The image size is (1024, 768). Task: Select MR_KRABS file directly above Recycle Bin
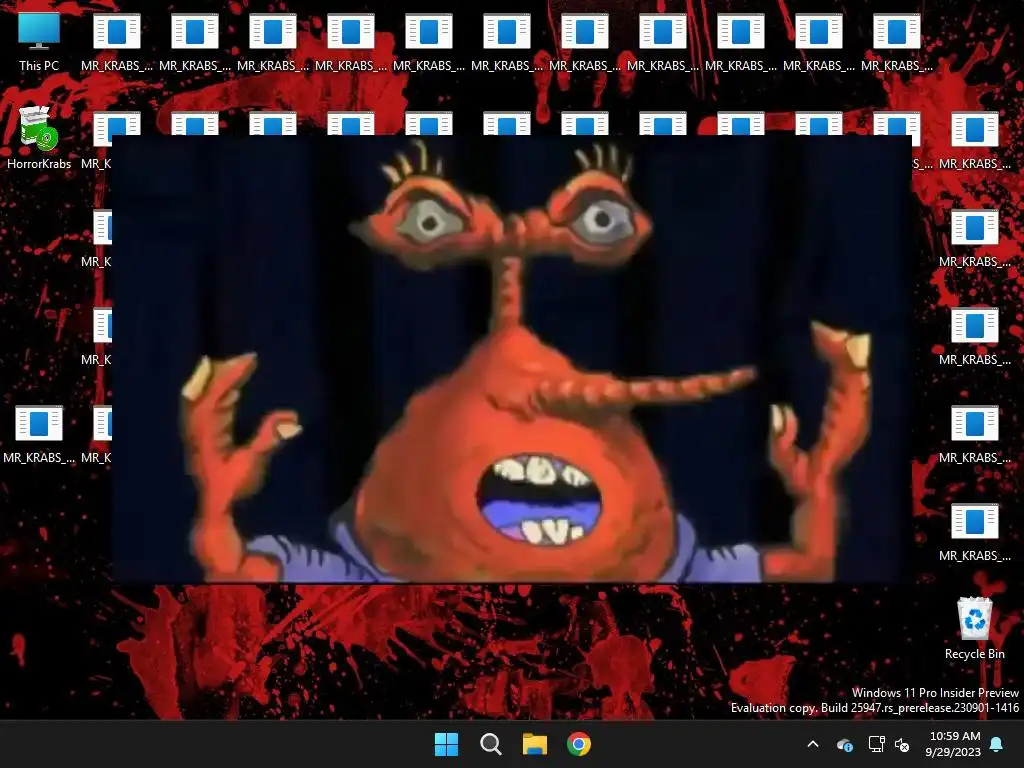pos(974,532)
